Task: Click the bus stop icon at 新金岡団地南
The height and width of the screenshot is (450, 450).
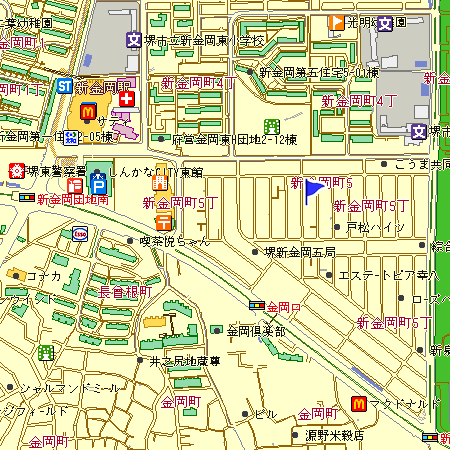Action: [27, 197]
